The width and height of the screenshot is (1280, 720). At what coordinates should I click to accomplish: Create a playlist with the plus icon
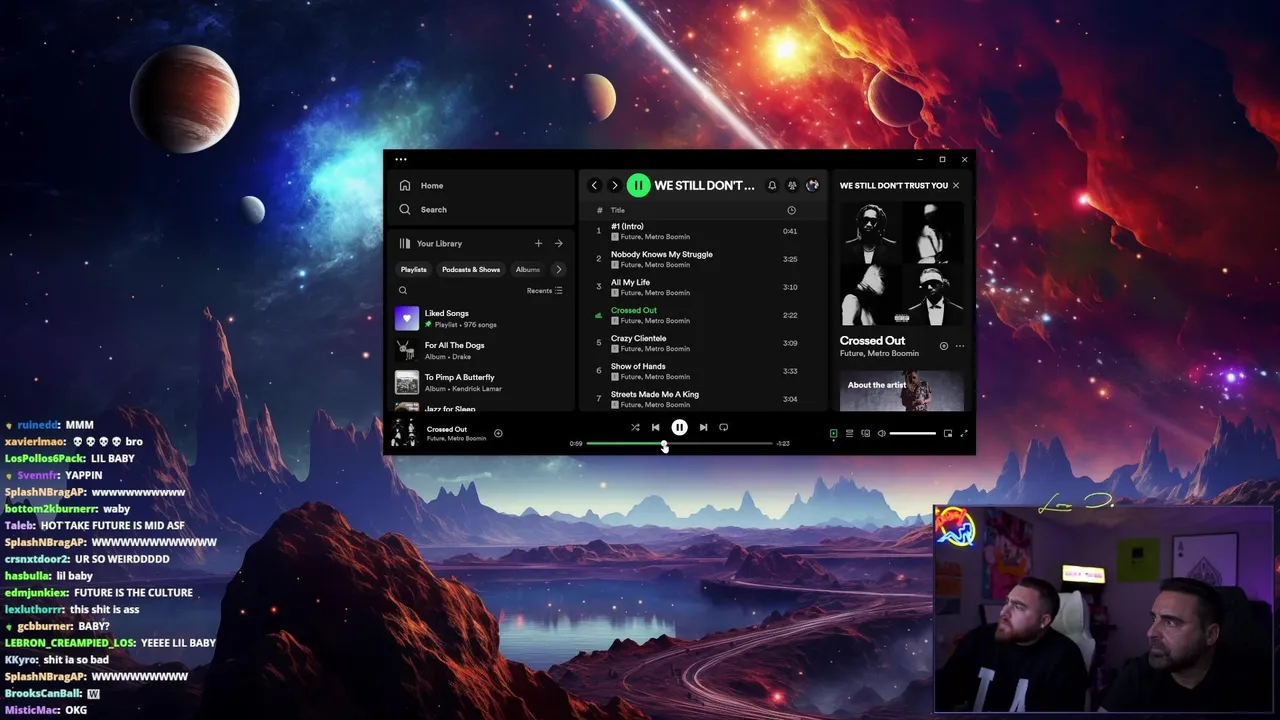click(x=538, y=243)
